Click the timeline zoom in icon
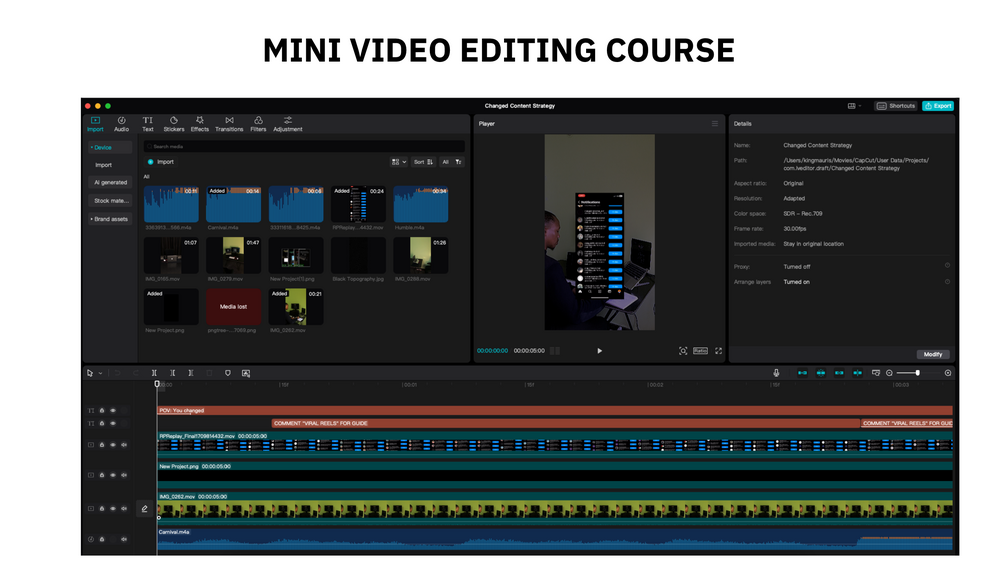This screenshot has height=565, width=1005. coord(948,373)
